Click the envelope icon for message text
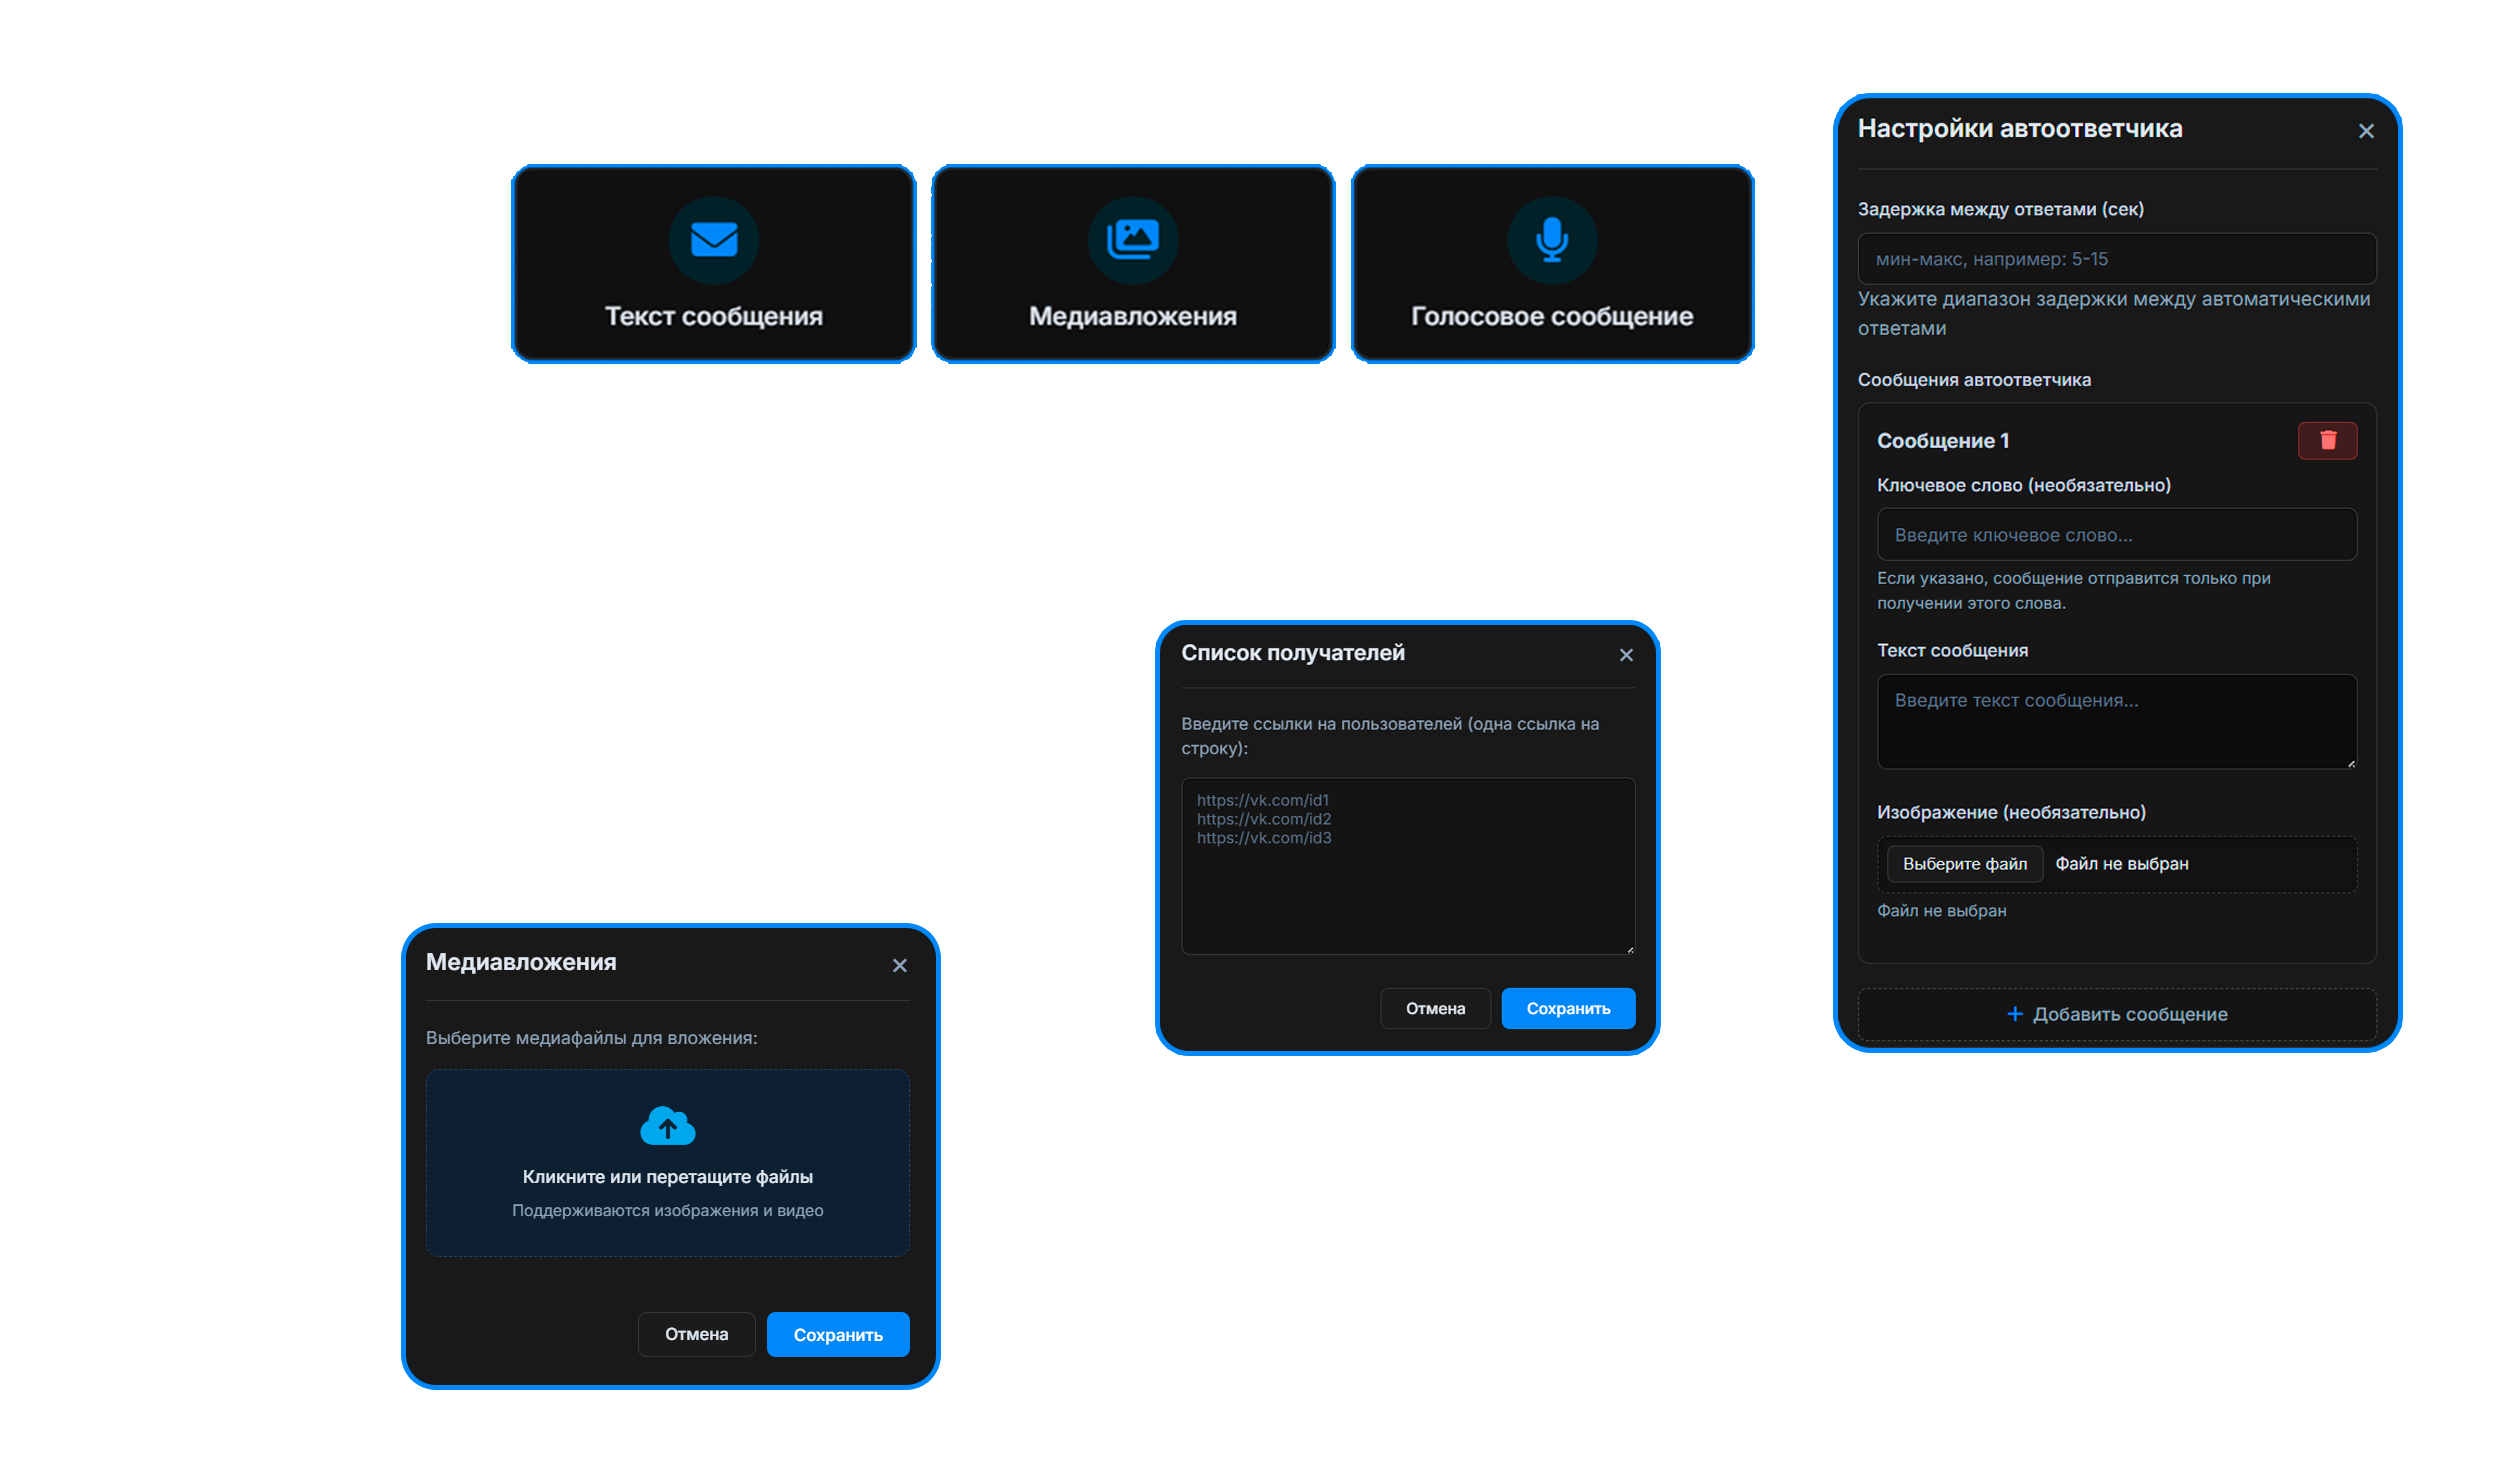 point(713,240)
